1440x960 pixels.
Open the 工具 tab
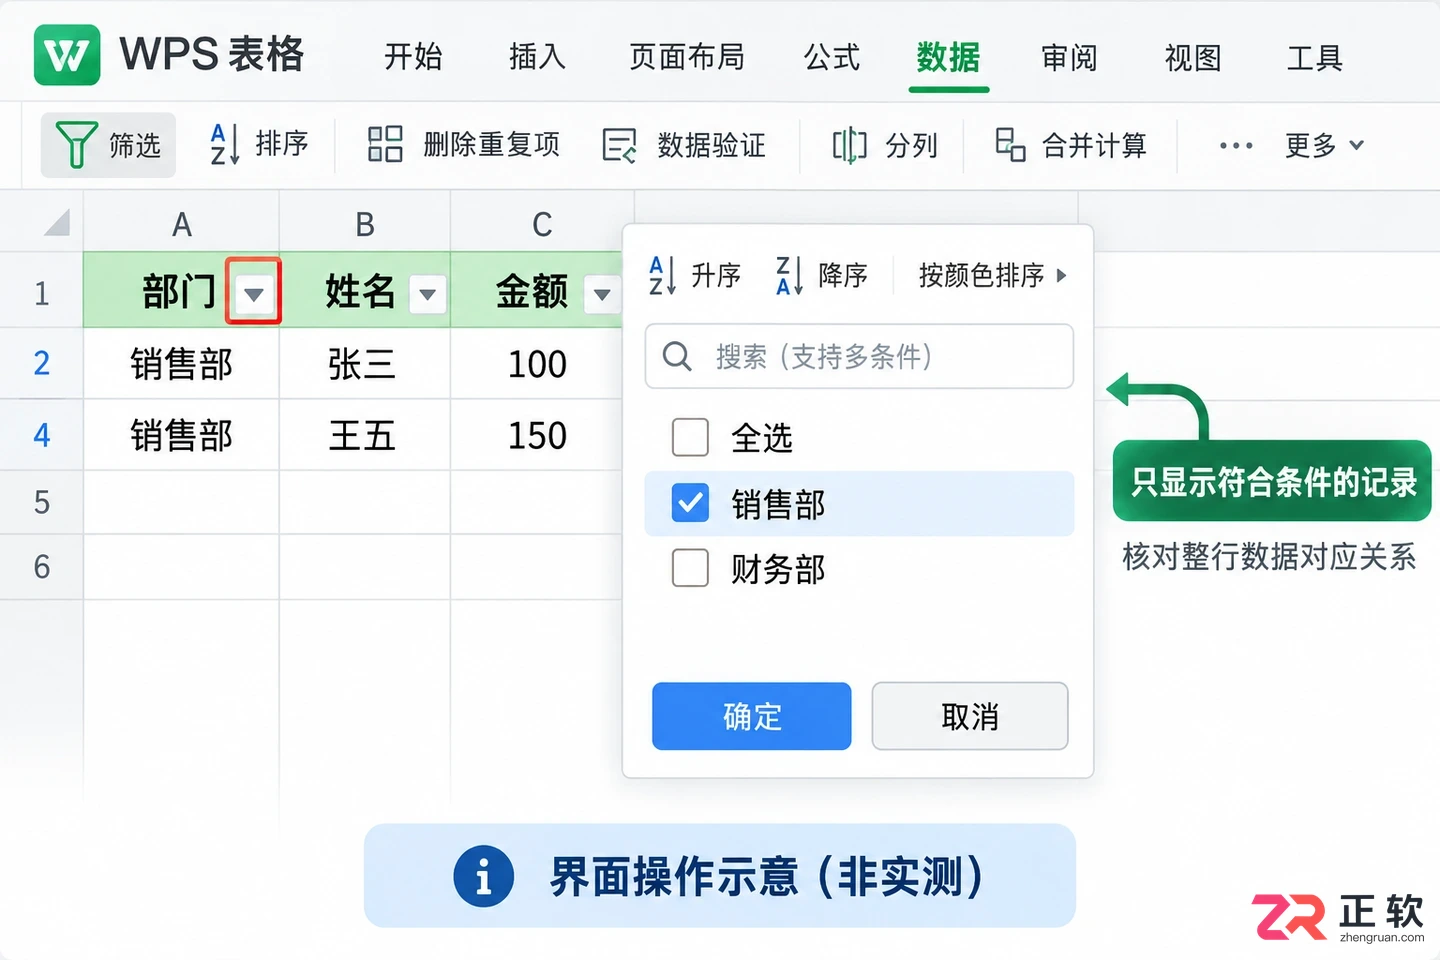pyautogui.click(x=1315, y=57)
